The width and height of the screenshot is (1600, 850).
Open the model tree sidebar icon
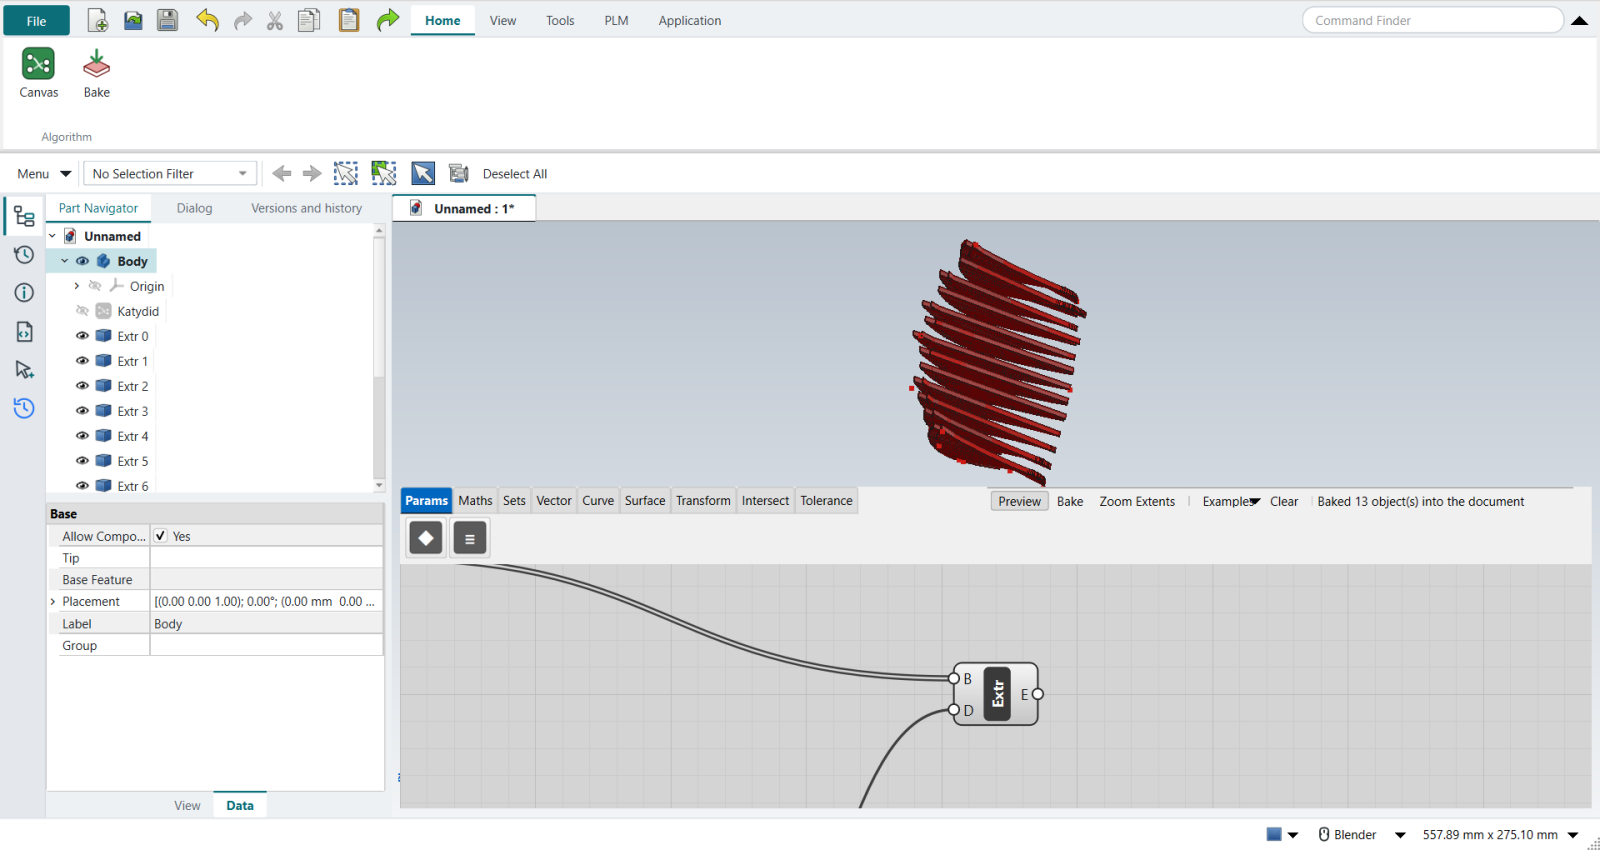tap(24, 216)
